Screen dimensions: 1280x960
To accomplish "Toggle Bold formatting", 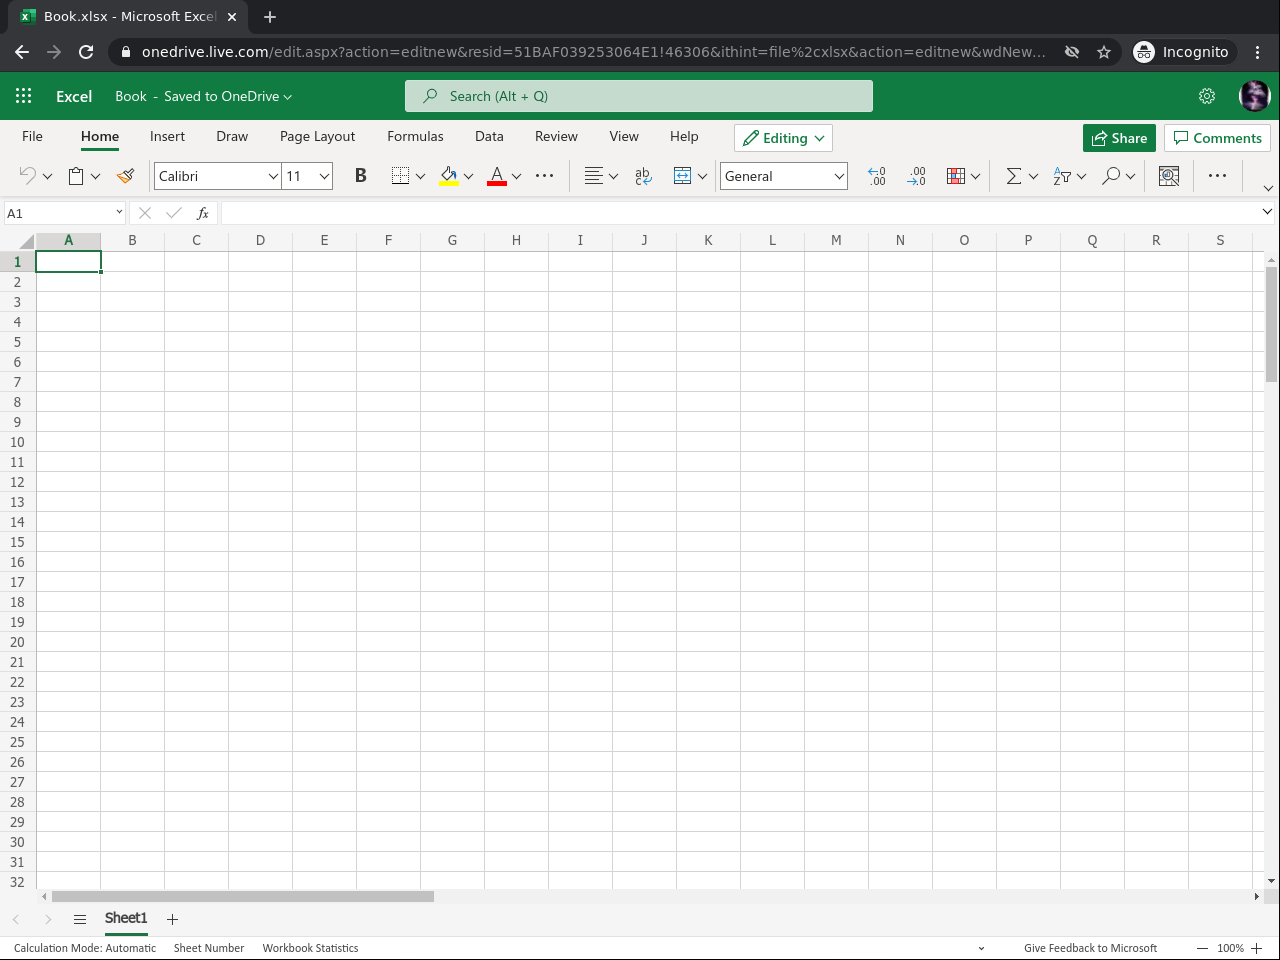I will click(x=361, y=176).
